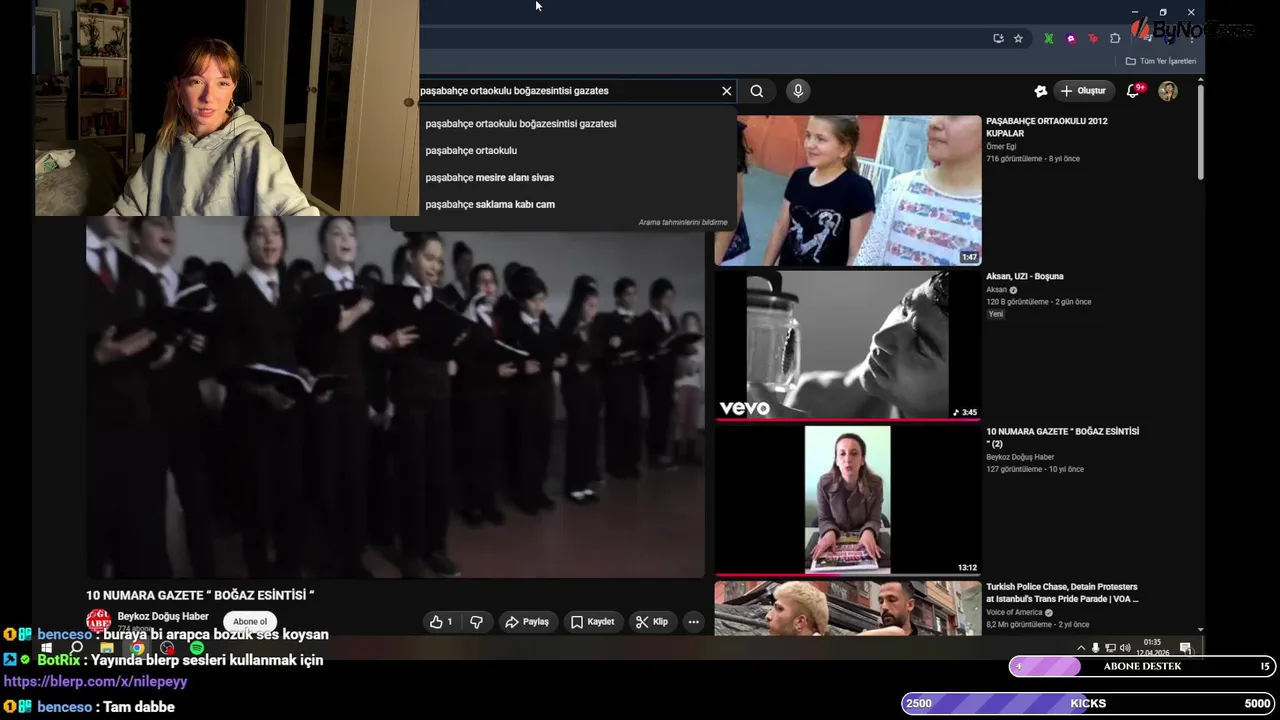1280x720 pixels.
Task: Open the Aksan, UZI - Boşuna video thumbnail
Action: tap(848, 345)
